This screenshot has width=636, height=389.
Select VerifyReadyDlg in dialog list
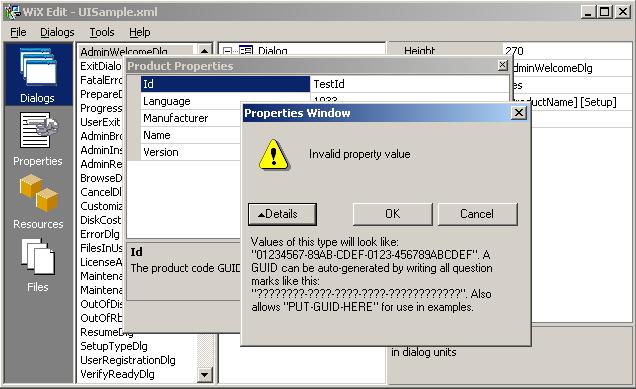point(117,374)
